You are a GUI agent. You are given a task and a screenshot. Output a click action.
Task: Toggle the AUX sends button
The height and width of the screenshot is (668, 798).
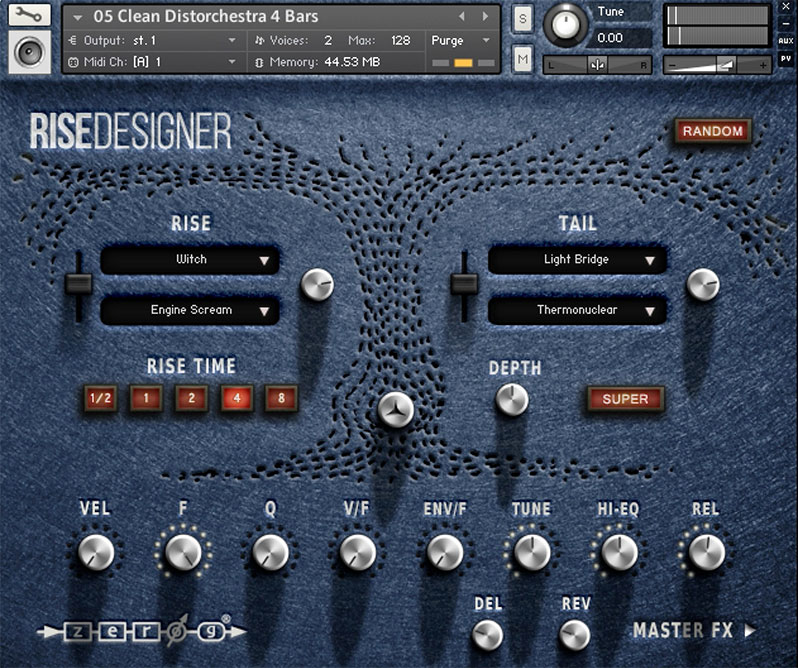coord(786,41)
